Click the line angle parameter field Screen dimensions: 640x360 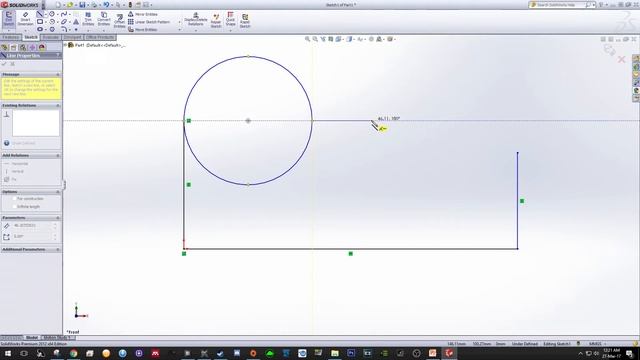pos(32,237)
